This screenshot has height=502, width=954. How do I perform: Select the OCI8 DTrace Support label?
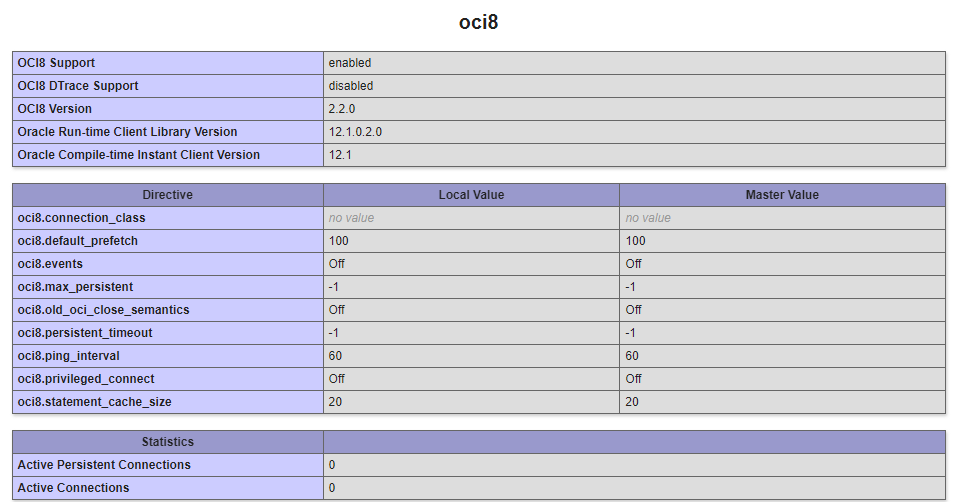pos(78,86)
